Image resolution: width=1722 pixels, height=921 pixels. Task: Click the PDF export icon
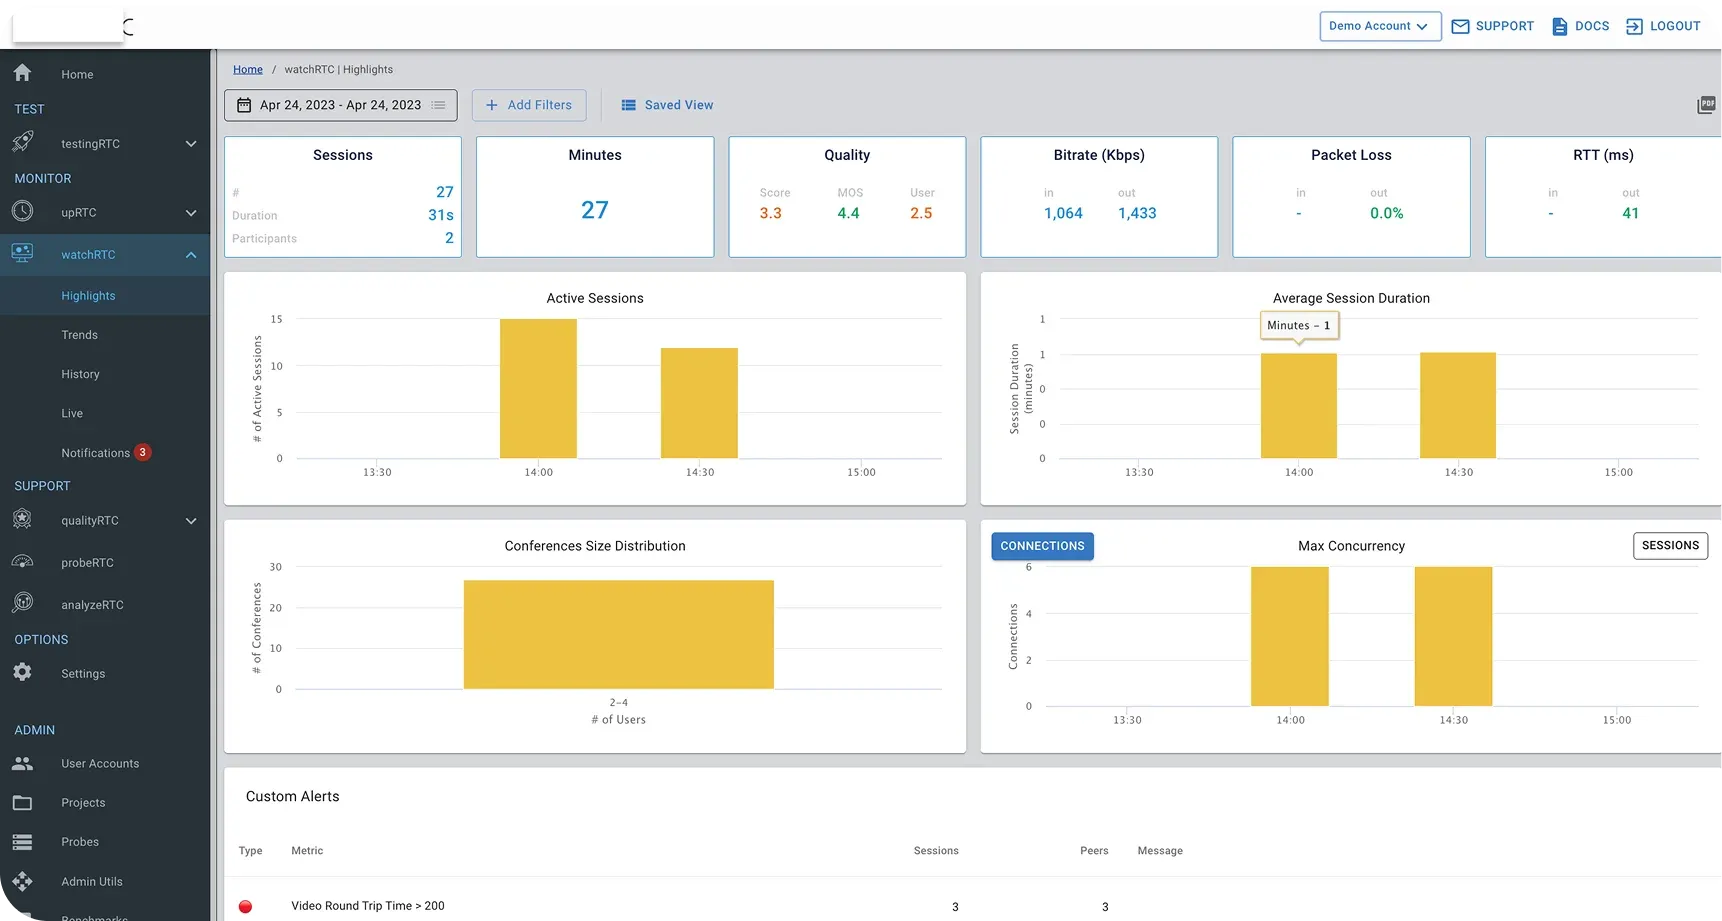pos(1706,105)
